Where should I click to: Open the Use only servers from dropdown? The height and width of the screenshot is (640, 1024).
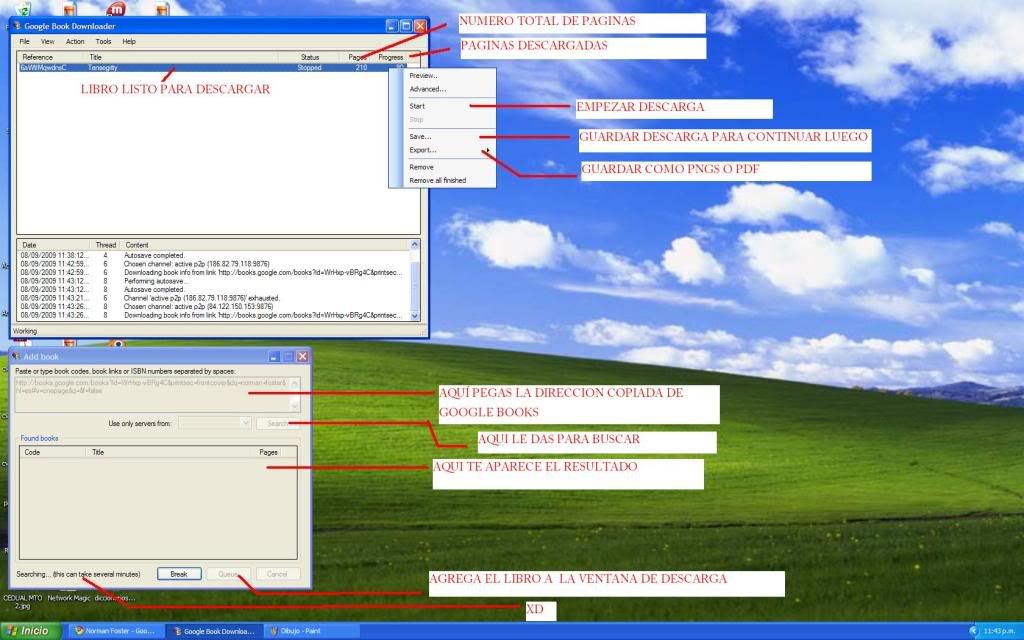[x=214, y=423]
